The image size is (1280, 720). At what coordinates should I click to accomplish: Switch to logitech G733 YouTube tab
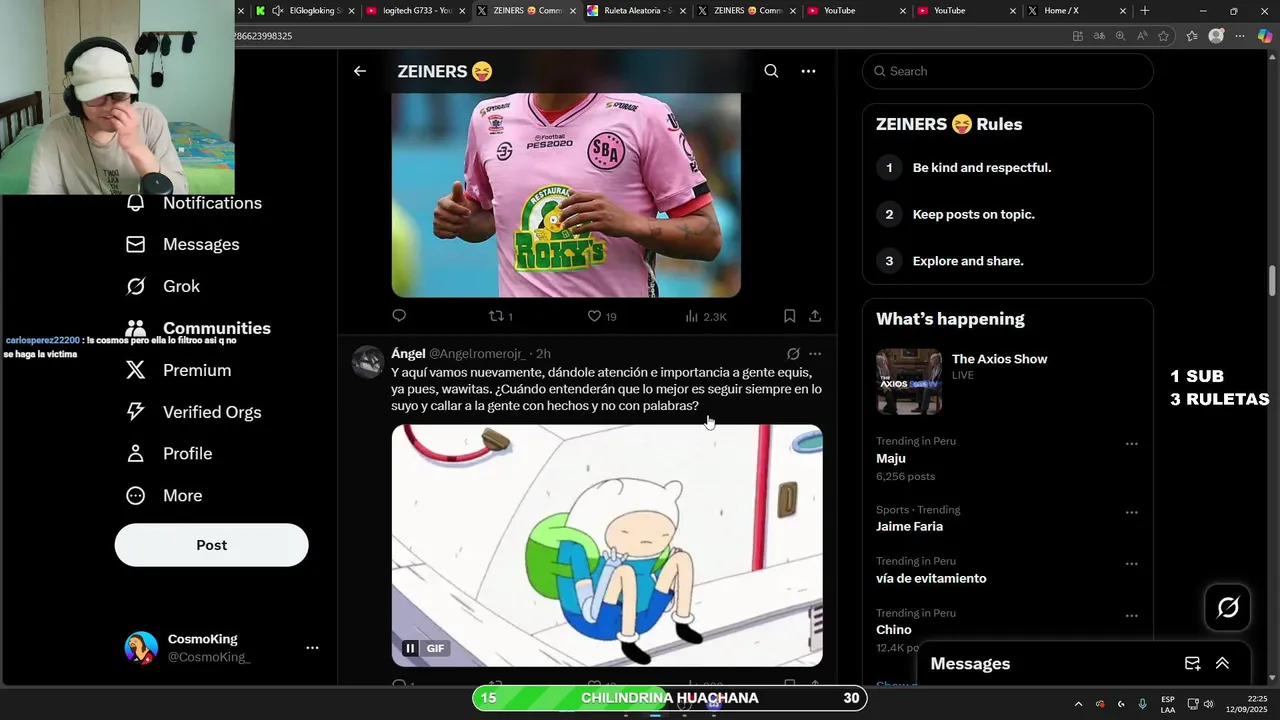point(414,11)
